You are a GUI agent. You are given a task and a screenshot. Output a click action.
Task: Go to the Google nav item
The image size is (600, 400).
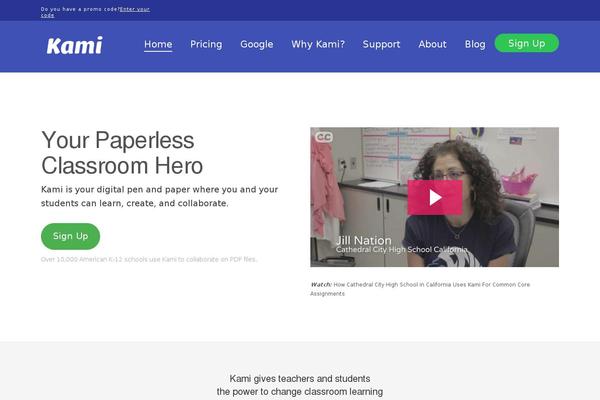tap(256, 44)
